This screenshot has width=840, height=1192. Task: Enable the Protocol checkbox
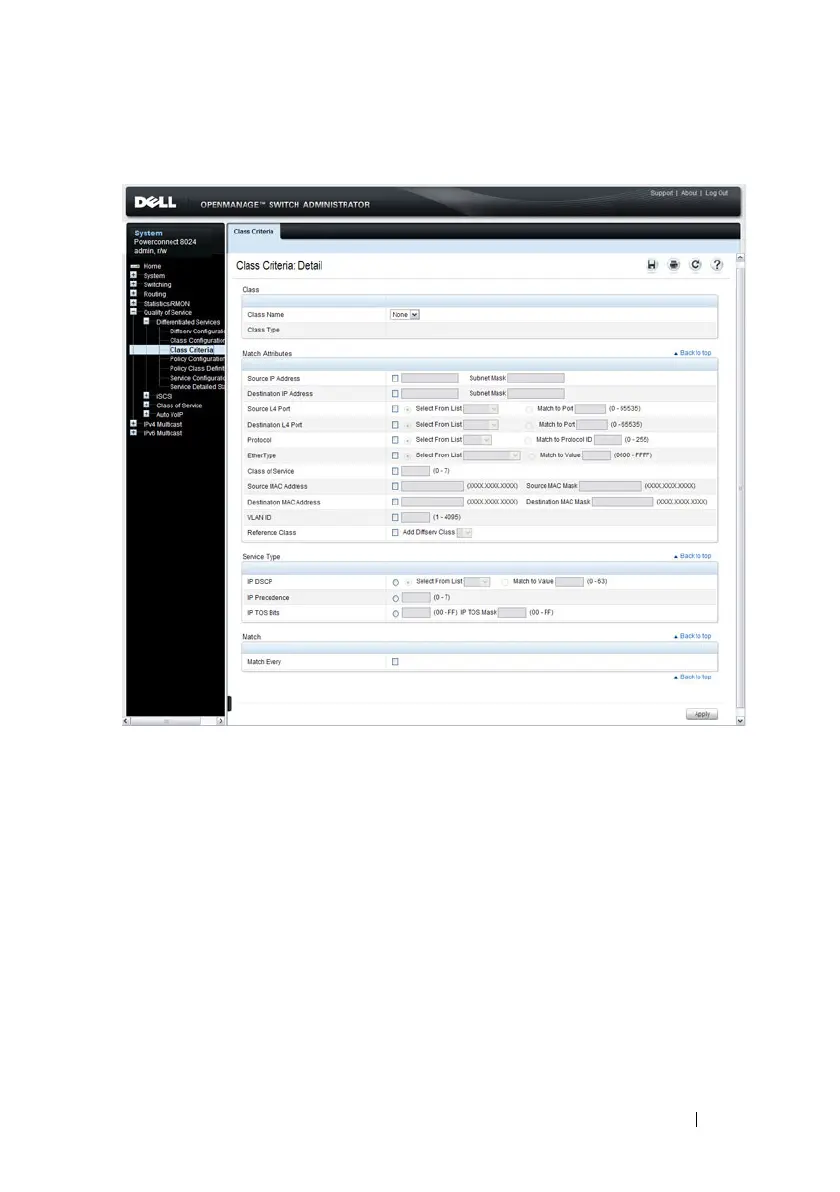[395, 440]
